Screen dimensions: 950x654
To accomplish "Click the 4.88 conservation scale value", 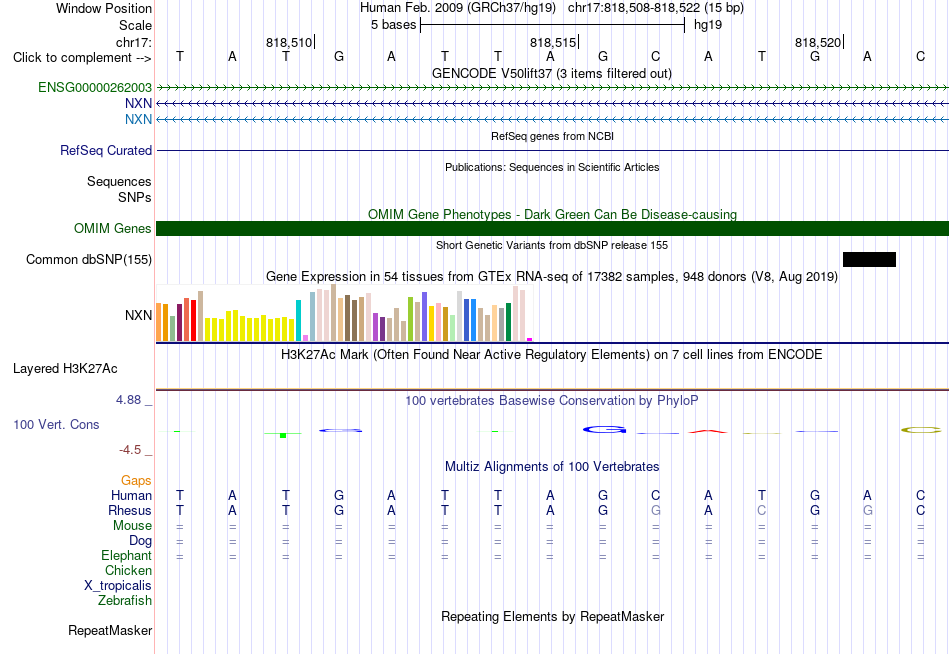I will [128, 400].
